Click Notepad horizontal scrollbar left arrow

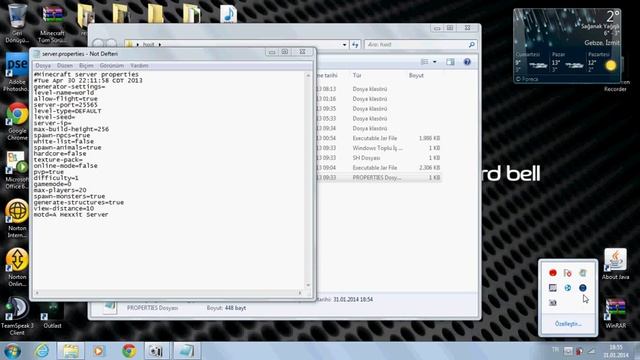tap(37, 293)
